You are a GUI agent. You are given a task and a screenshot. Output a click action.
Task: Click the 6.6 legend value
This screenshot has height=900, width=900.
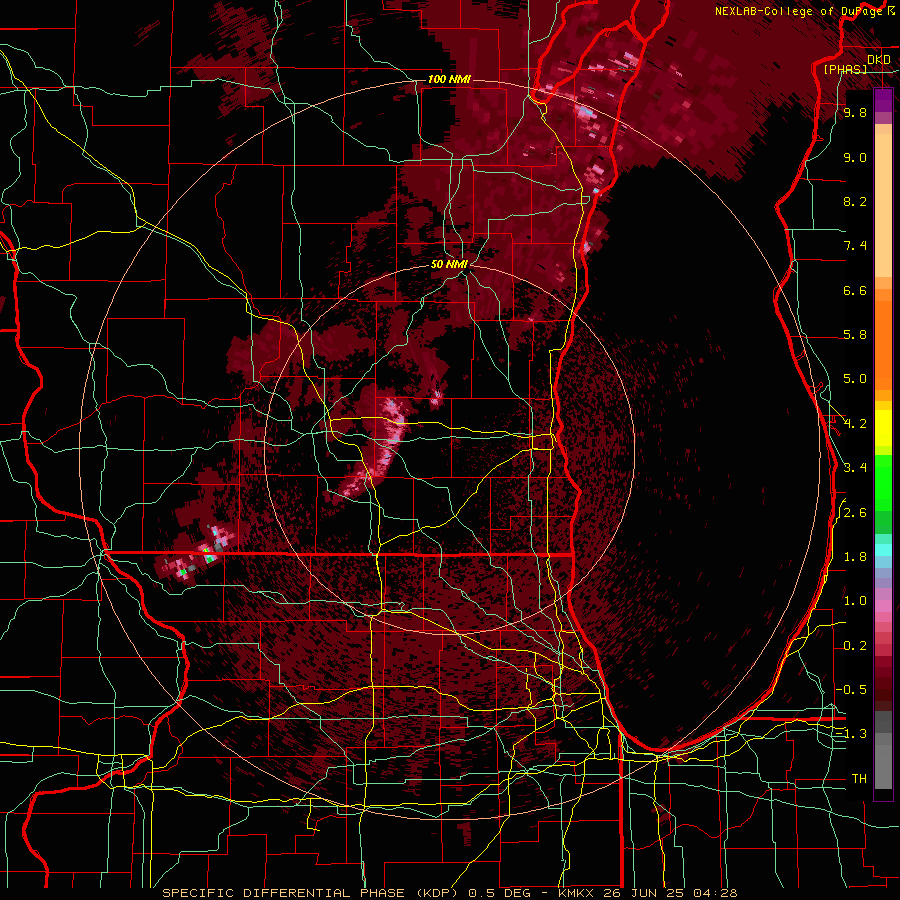pos(855,290)
